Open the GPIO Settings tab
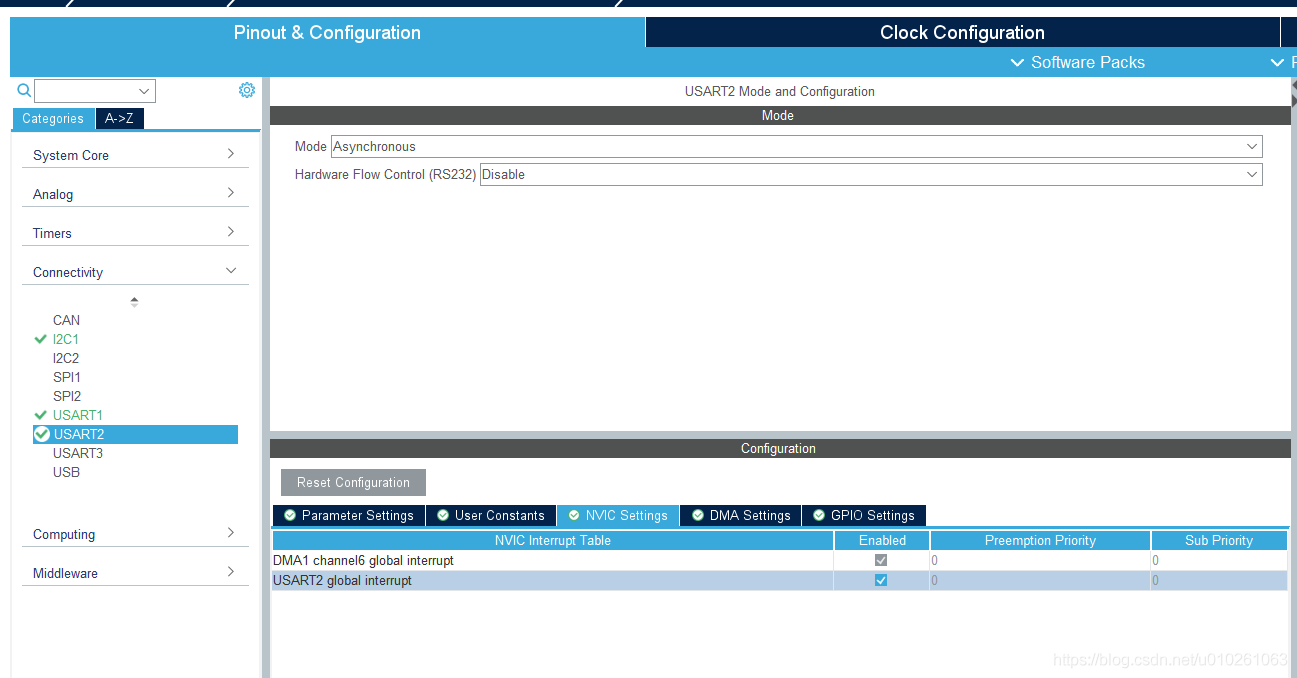Screen dimensions: 1297x678 pyautogui.click(x=864, y=515)
